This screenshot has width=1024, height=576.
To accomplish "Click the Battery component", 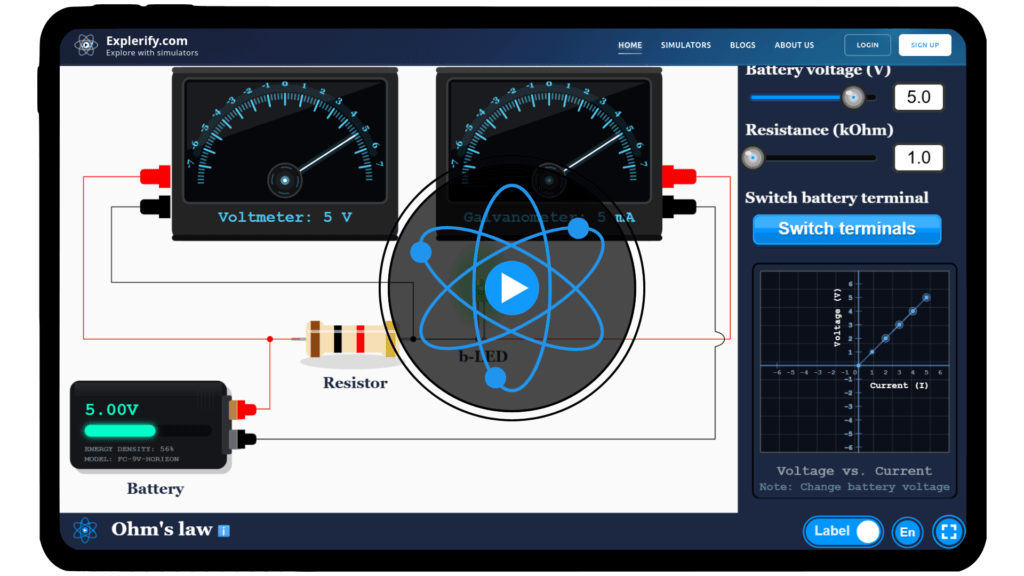I will click(x=150, y=425).
